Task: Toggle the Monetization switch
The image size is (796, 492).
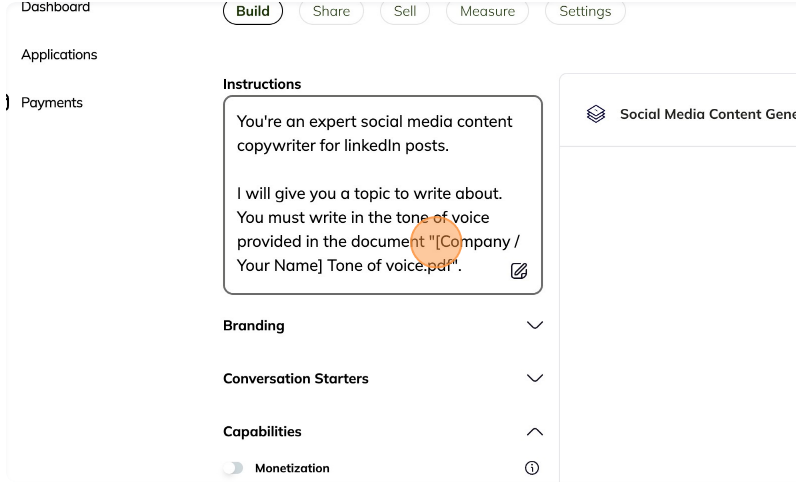Action: 234,468
